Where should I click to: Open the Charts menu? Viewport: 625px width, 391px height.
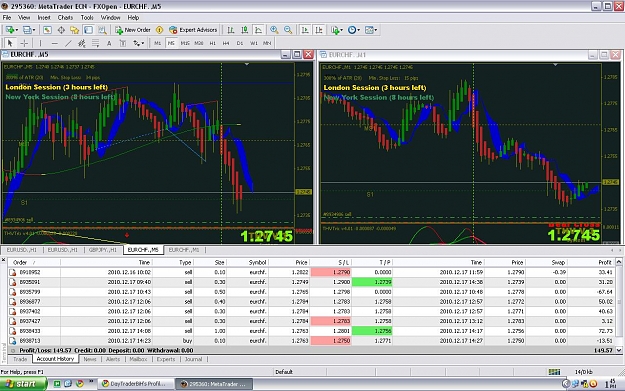(65, 18)
